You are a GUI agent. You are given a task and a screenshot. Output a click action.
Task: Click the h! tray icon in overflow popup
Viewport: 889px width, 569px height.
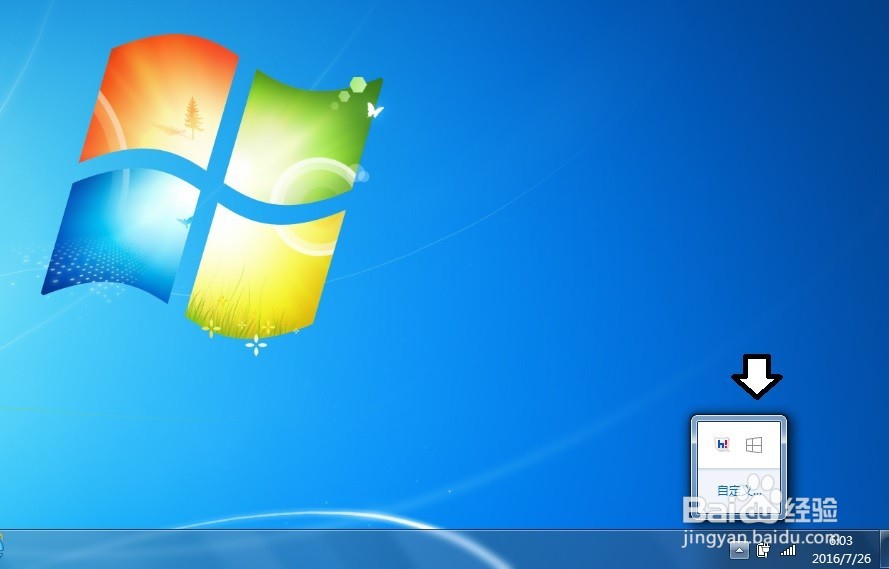coord(722,445)
